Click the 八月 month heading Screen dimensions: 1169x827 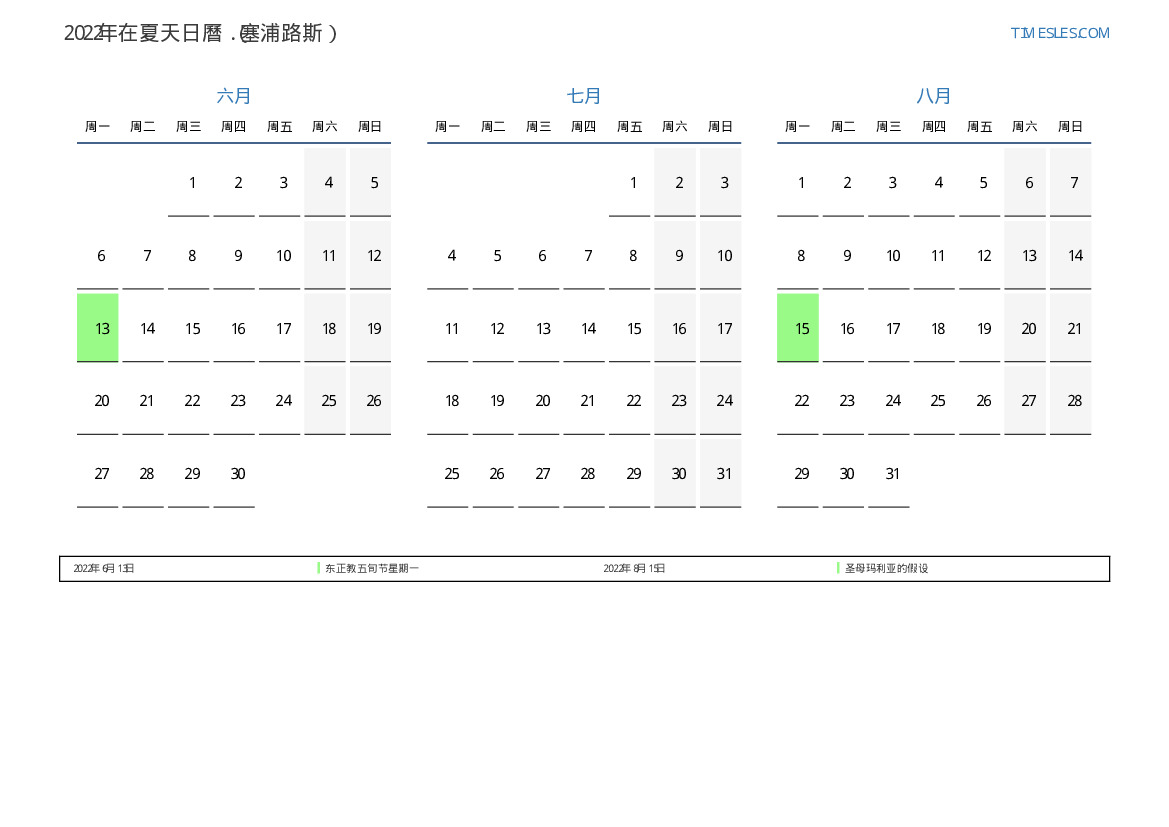coord(934,96)
